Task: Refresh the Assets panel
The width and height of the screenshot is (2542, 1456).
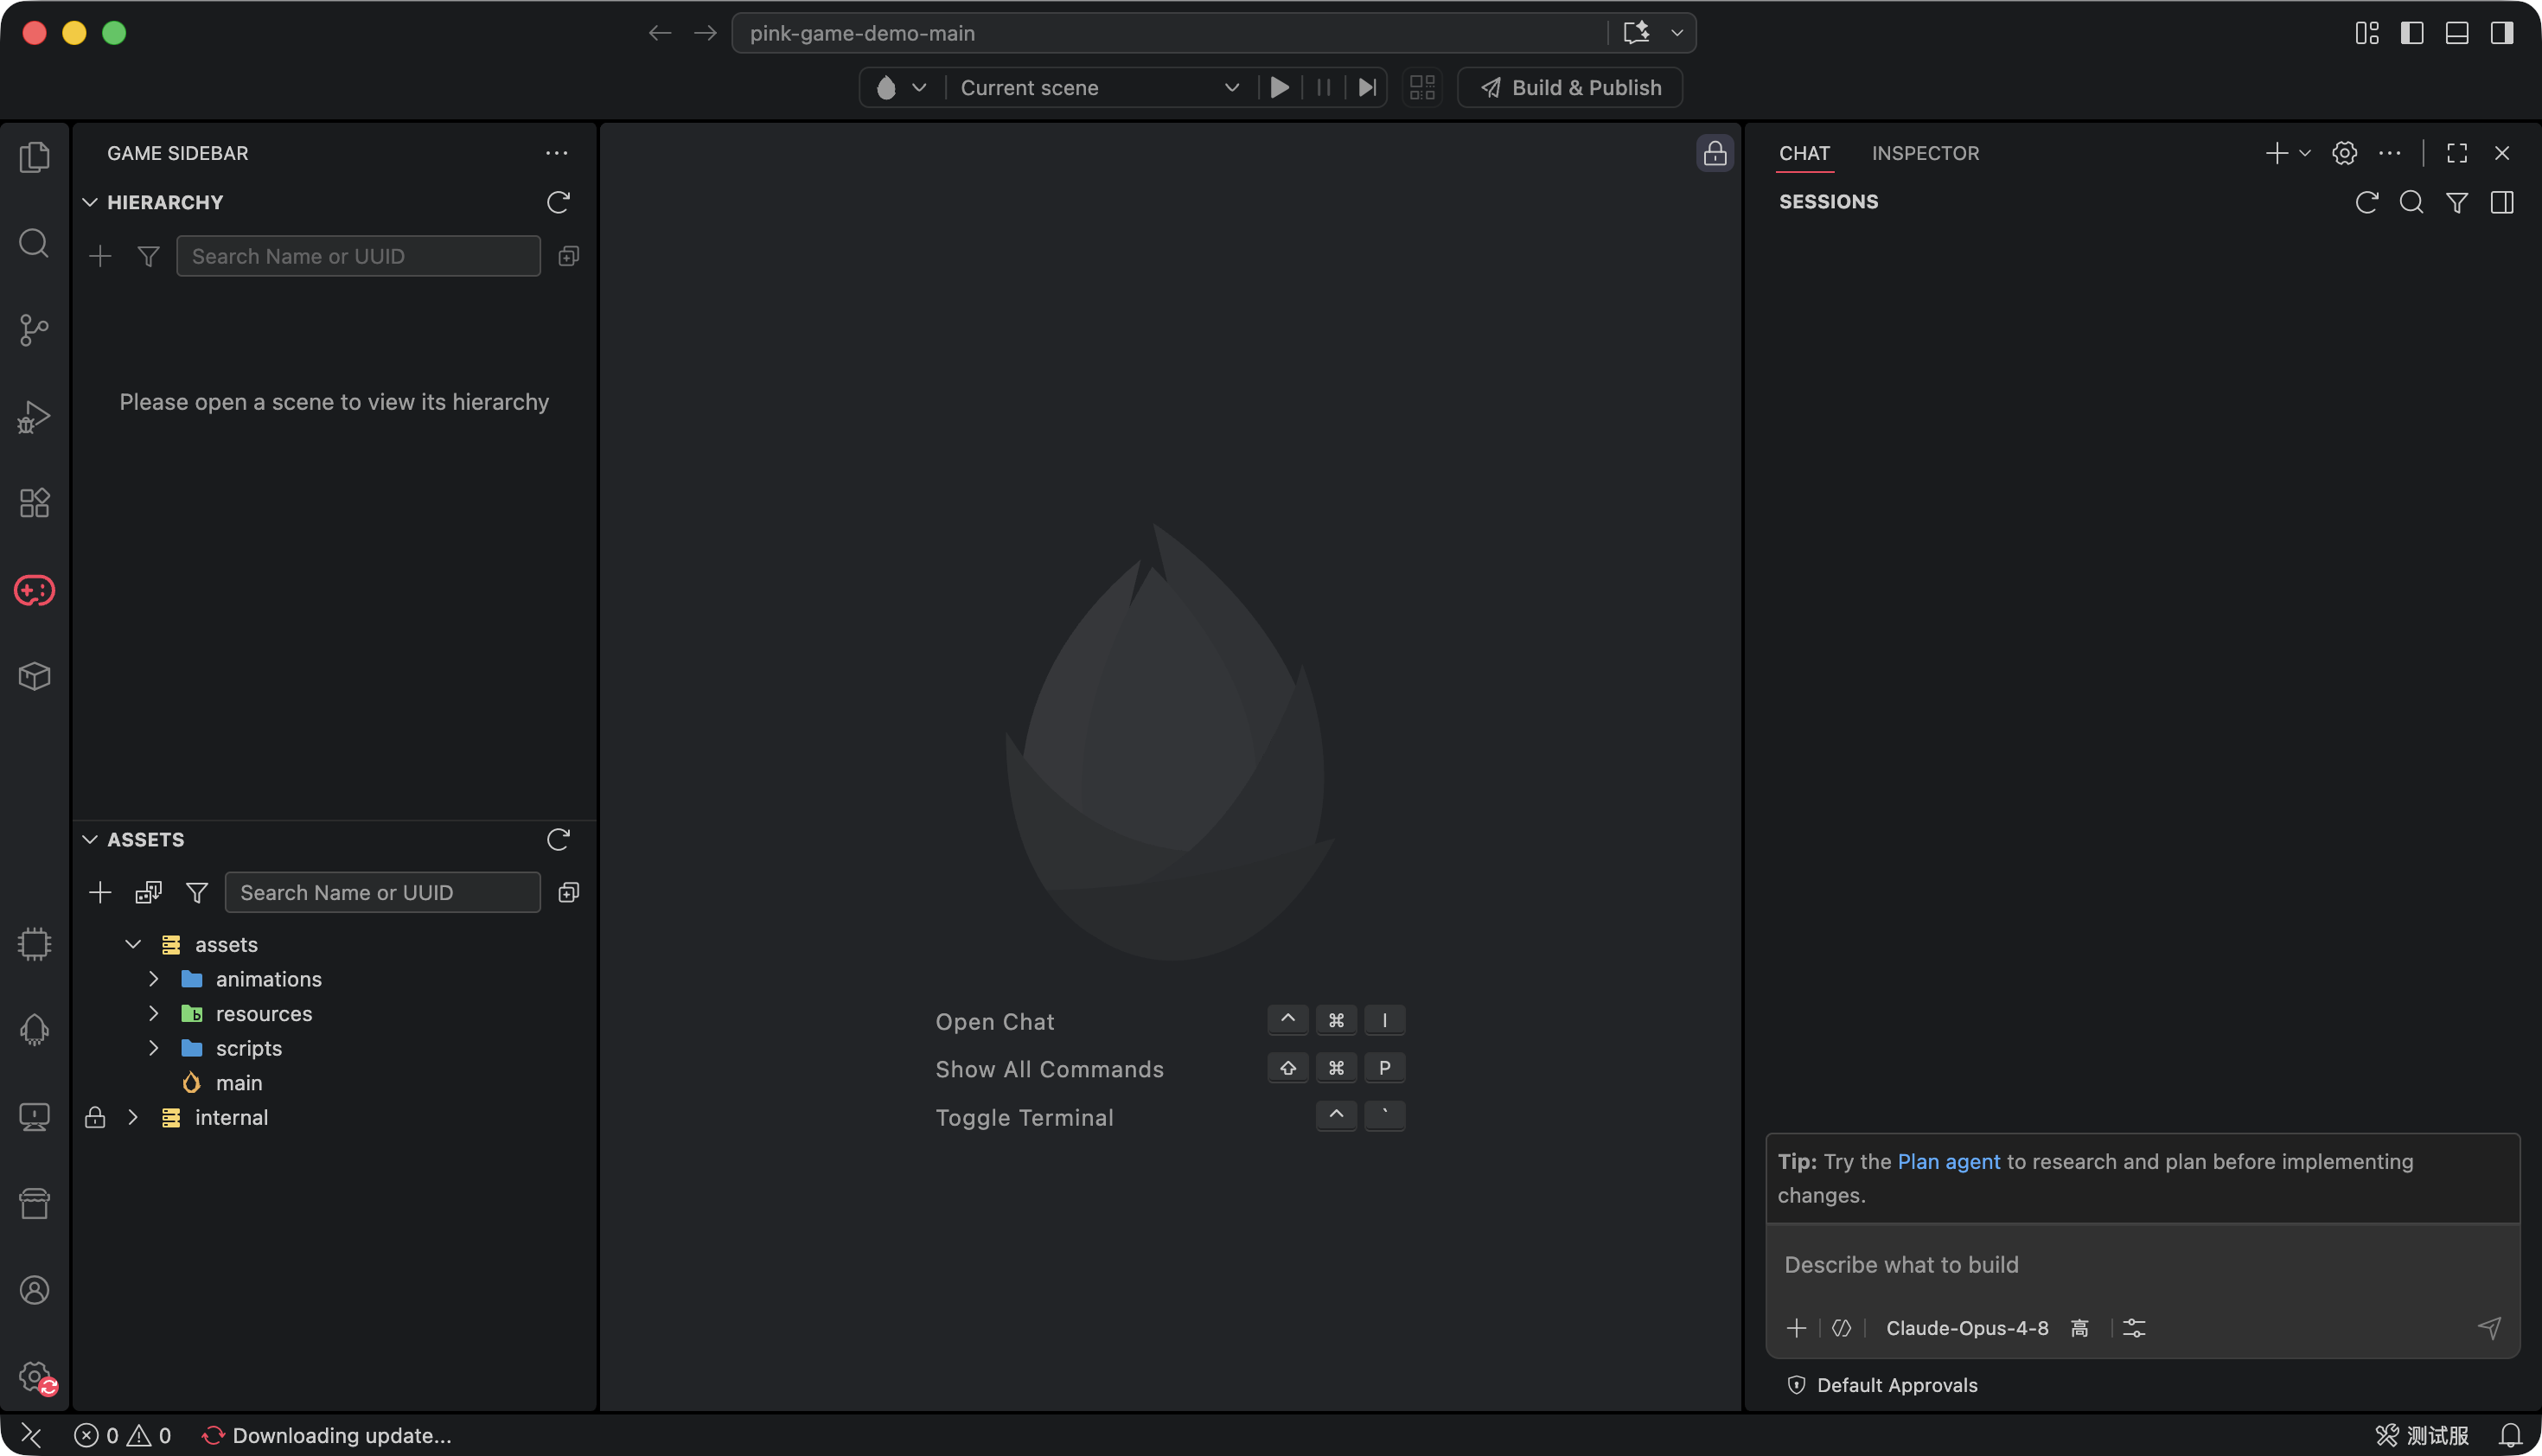Action: pyautogui.click(x=558, y=839)
